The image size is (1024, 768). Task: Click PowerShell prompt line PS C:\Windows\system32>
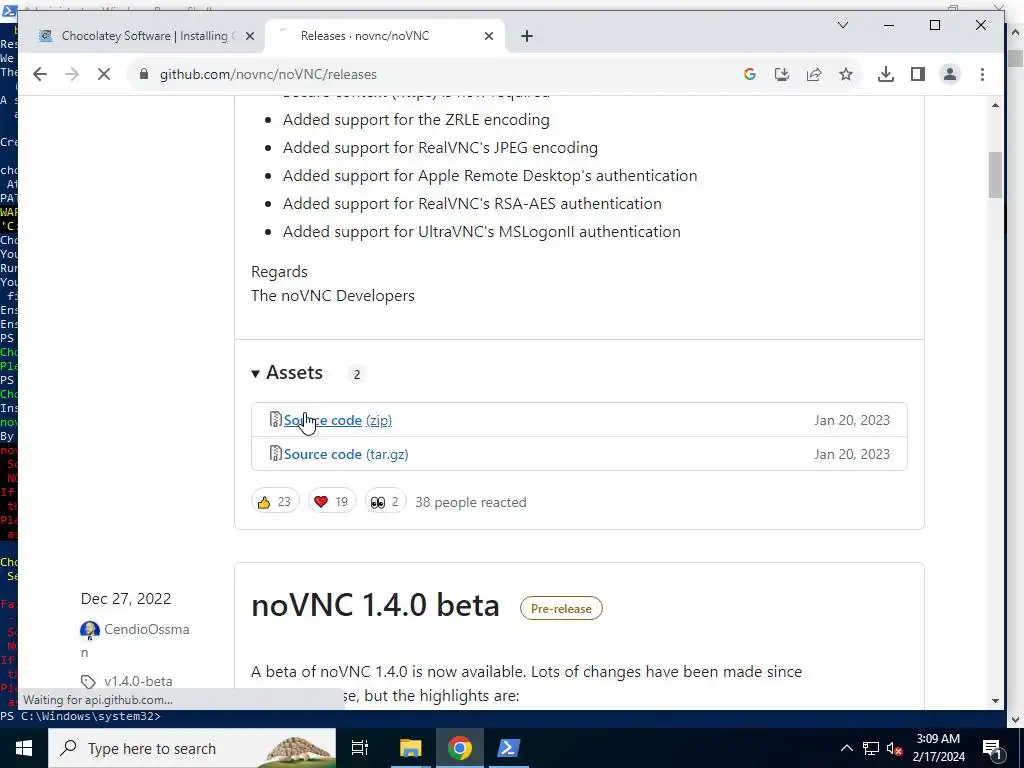pos(81,716)
